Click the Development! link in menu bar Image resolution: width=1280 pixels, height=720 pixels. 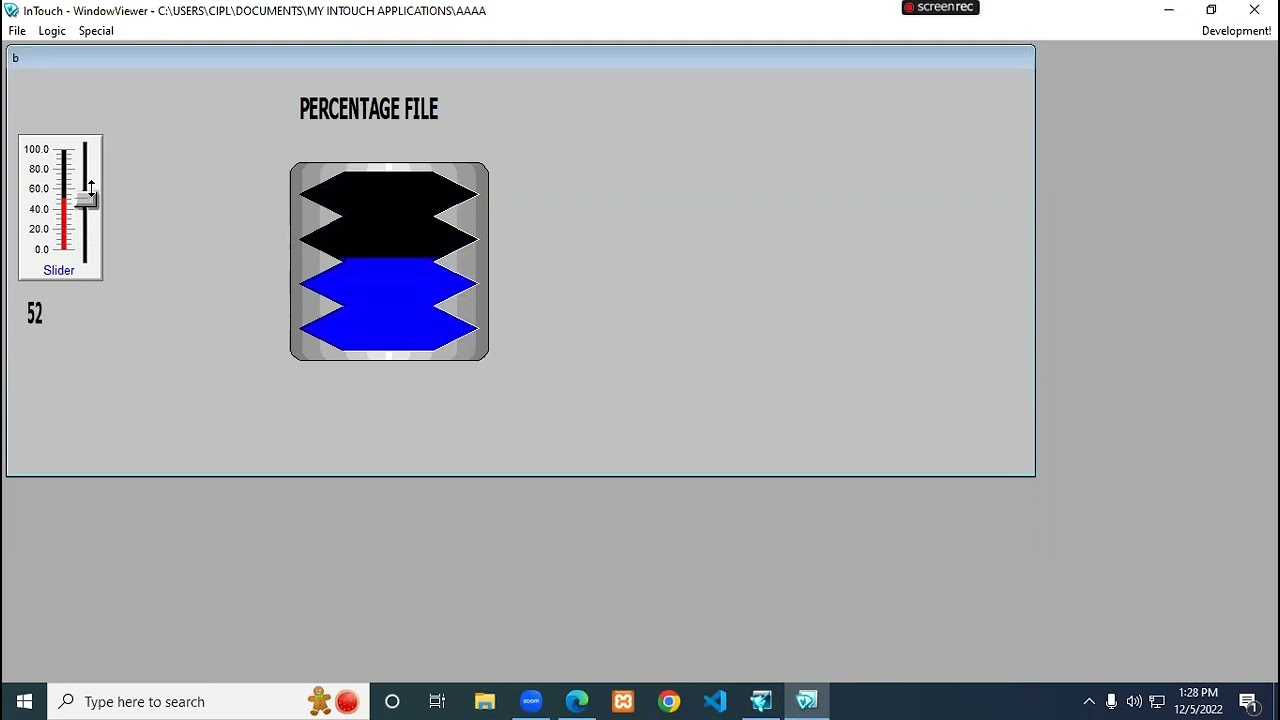(1236, 31)
